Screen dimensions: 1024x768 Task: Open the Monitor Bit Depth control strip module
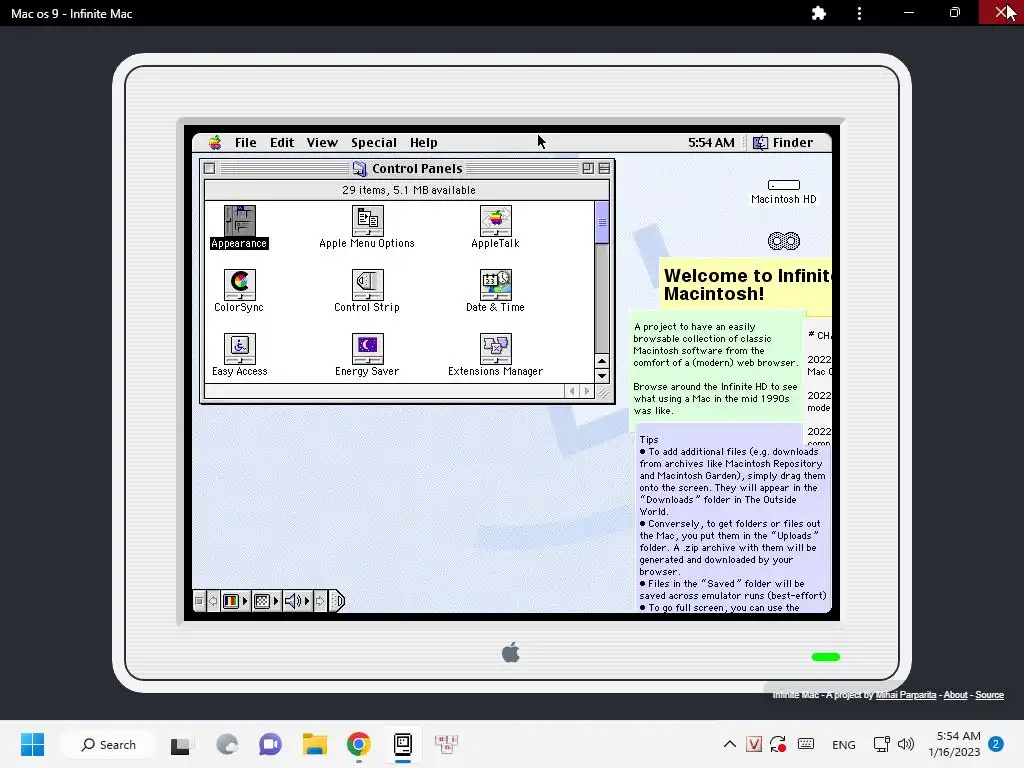[234, 601]
